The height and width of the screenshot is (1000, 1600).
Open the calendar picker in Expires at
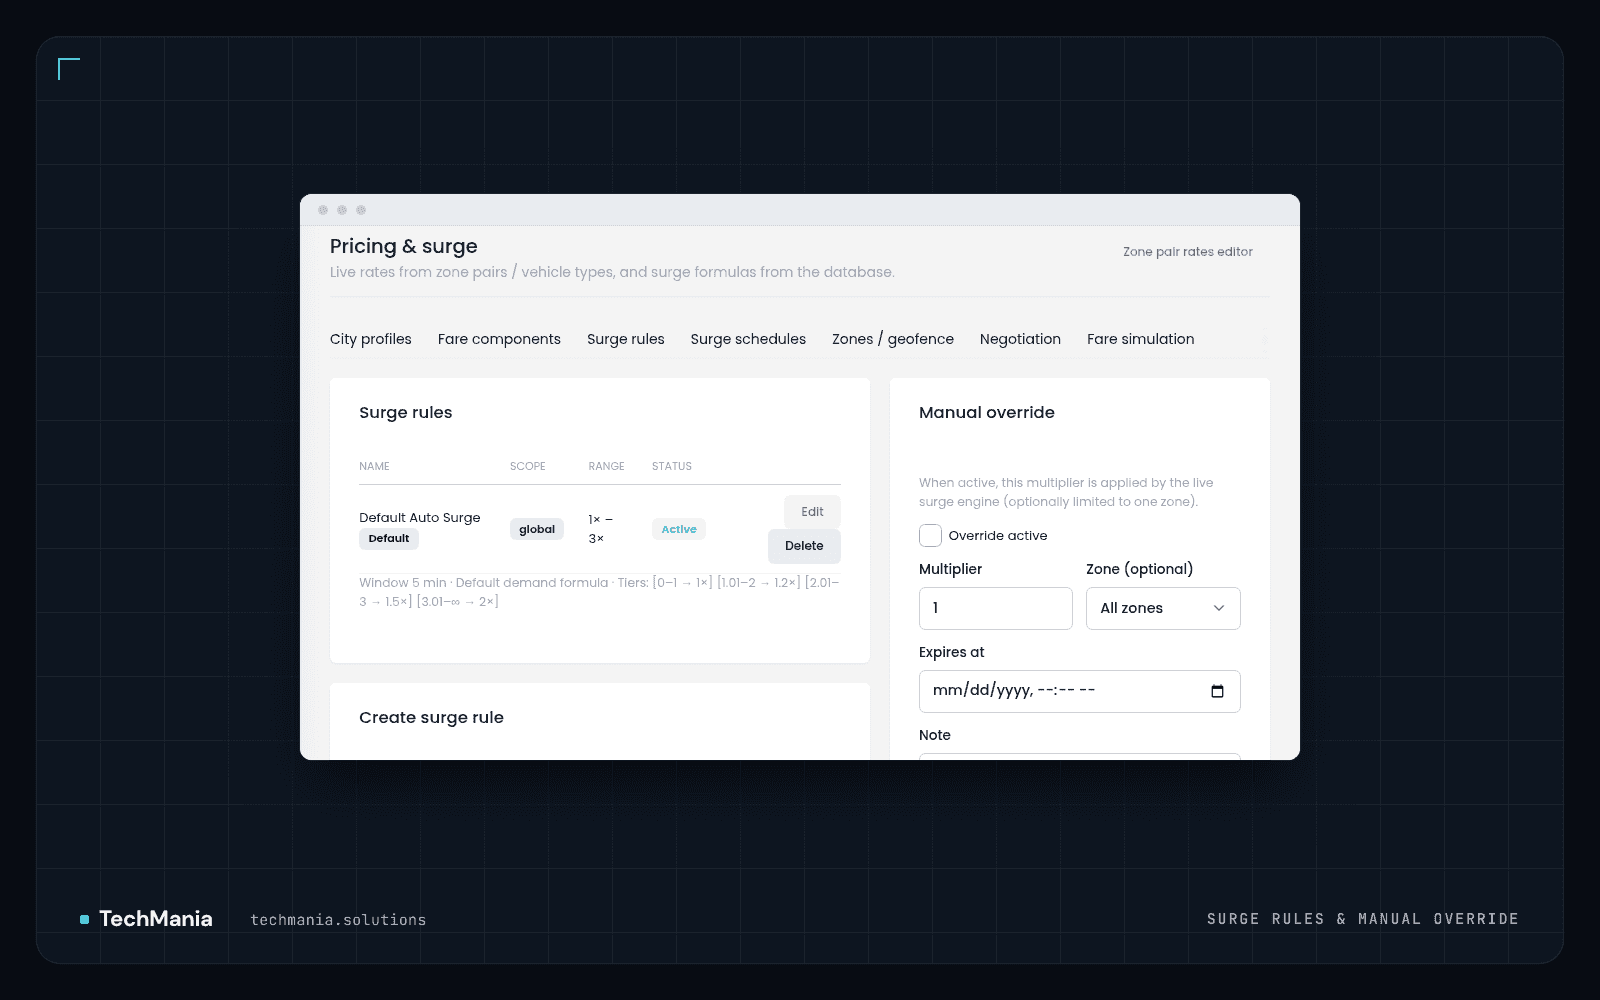(1217, 691)
